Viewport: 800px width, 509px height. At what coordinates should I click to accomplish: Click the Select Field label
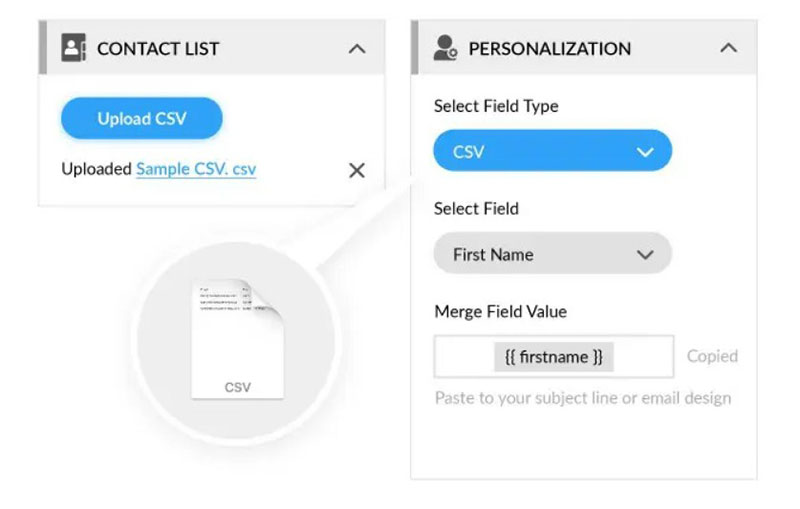pos(476,209)
